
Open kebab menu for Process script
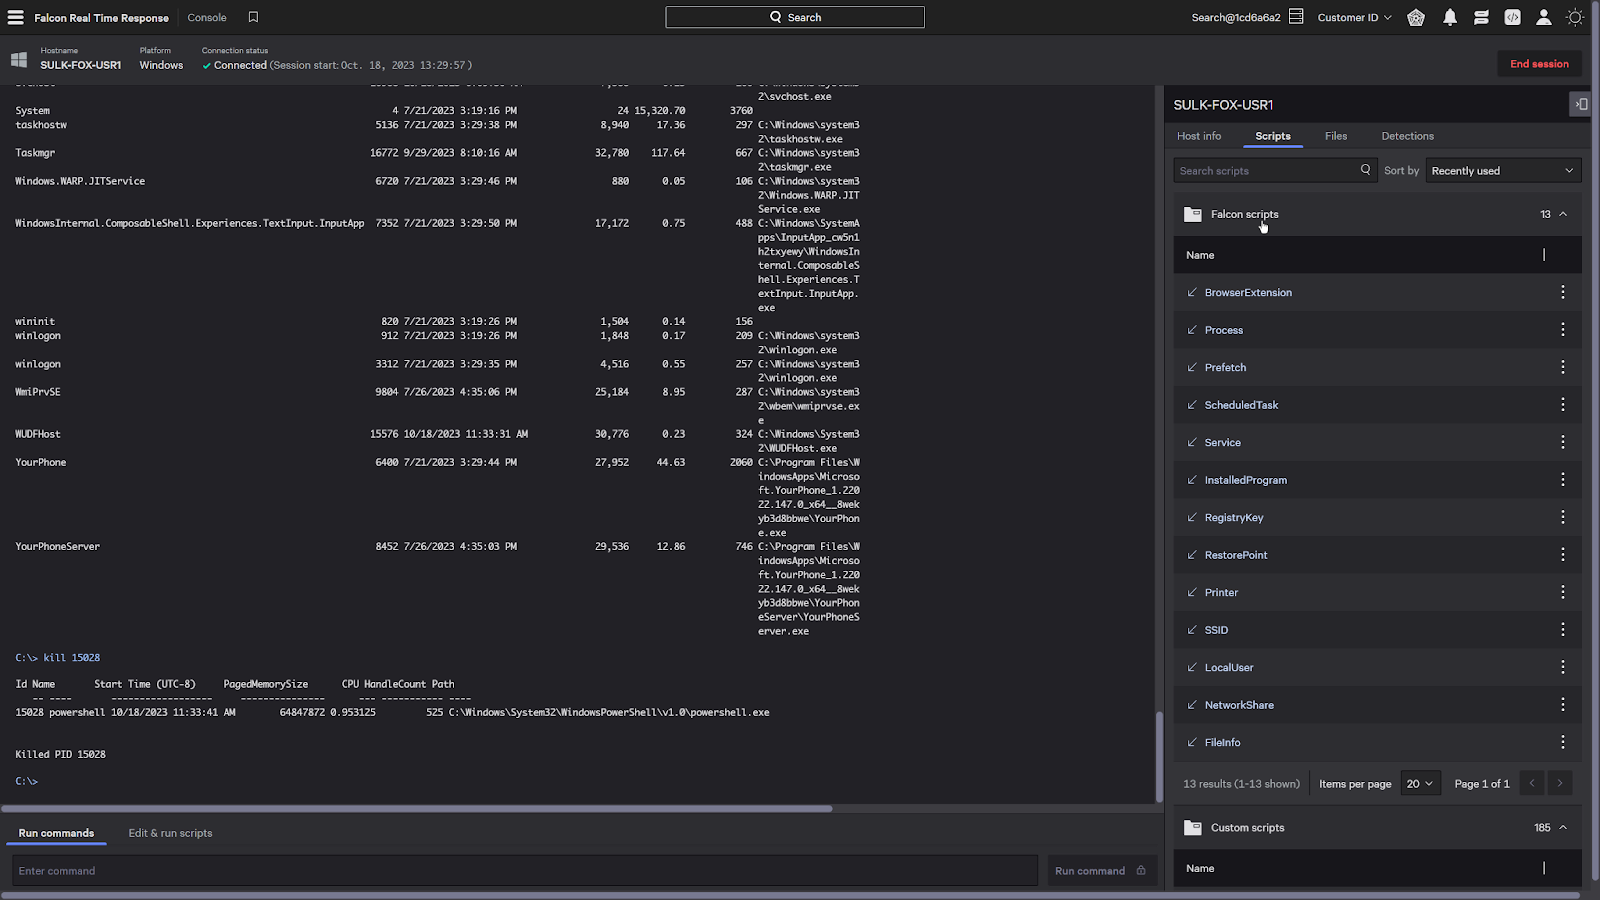tap(1562, 330)
